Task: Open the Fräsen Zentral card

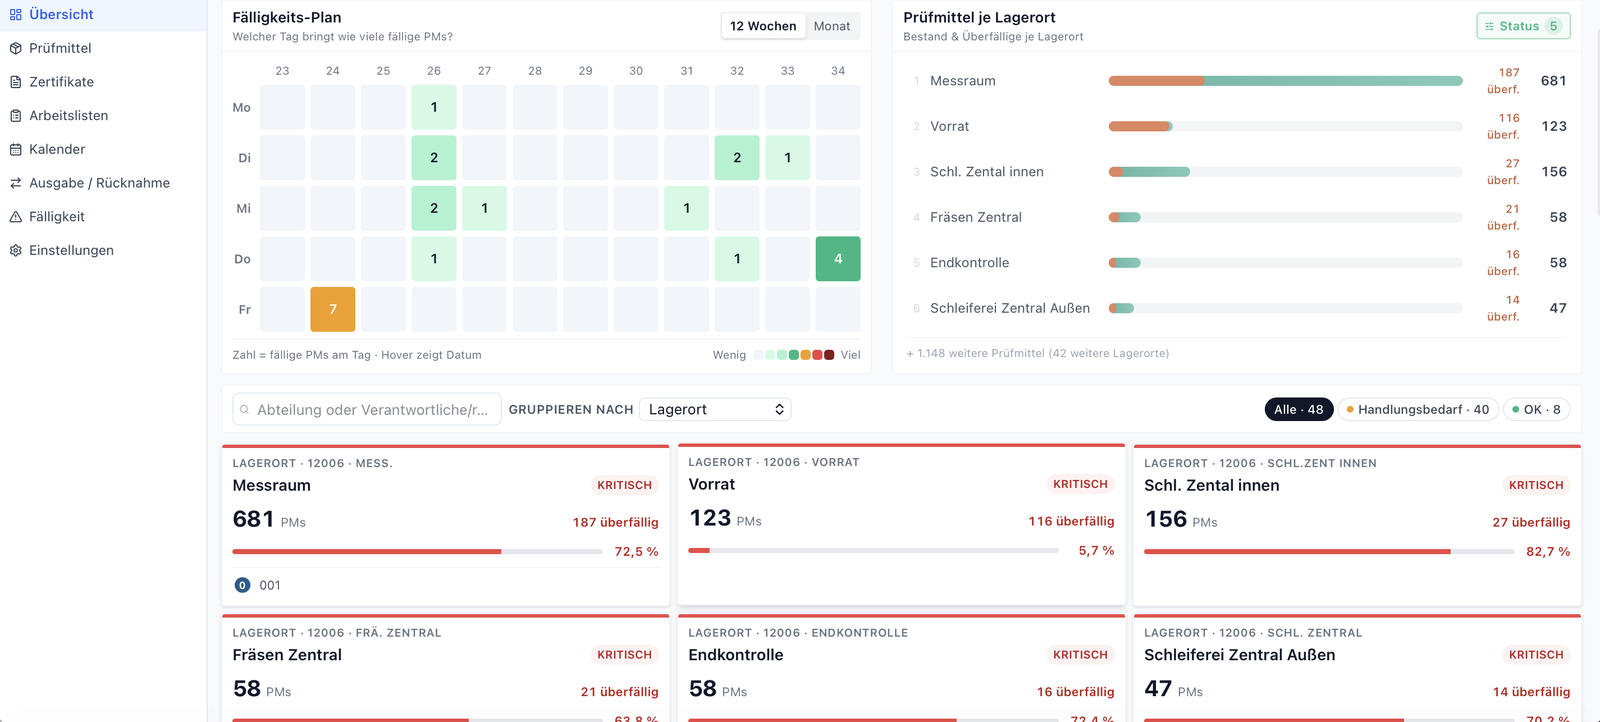Action: [446, 667]
